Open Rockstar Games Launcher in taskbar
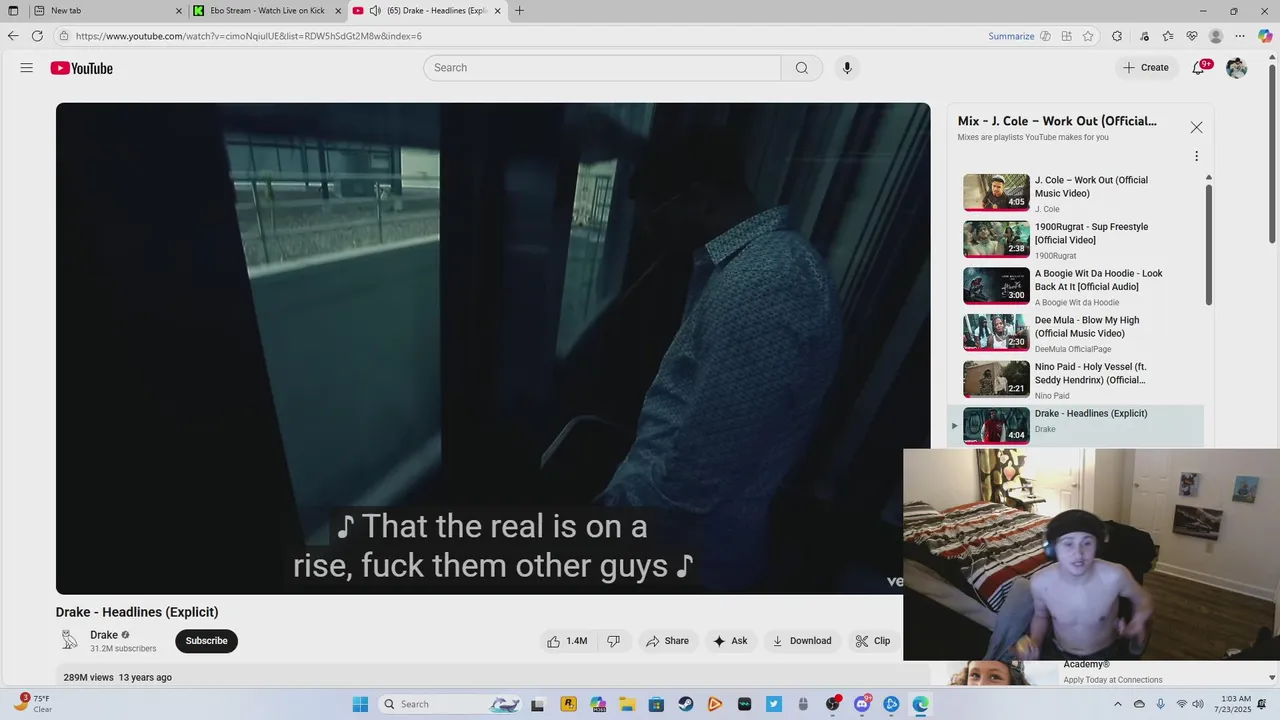This screenshot has width=1280, height=720. click(568, 704)
